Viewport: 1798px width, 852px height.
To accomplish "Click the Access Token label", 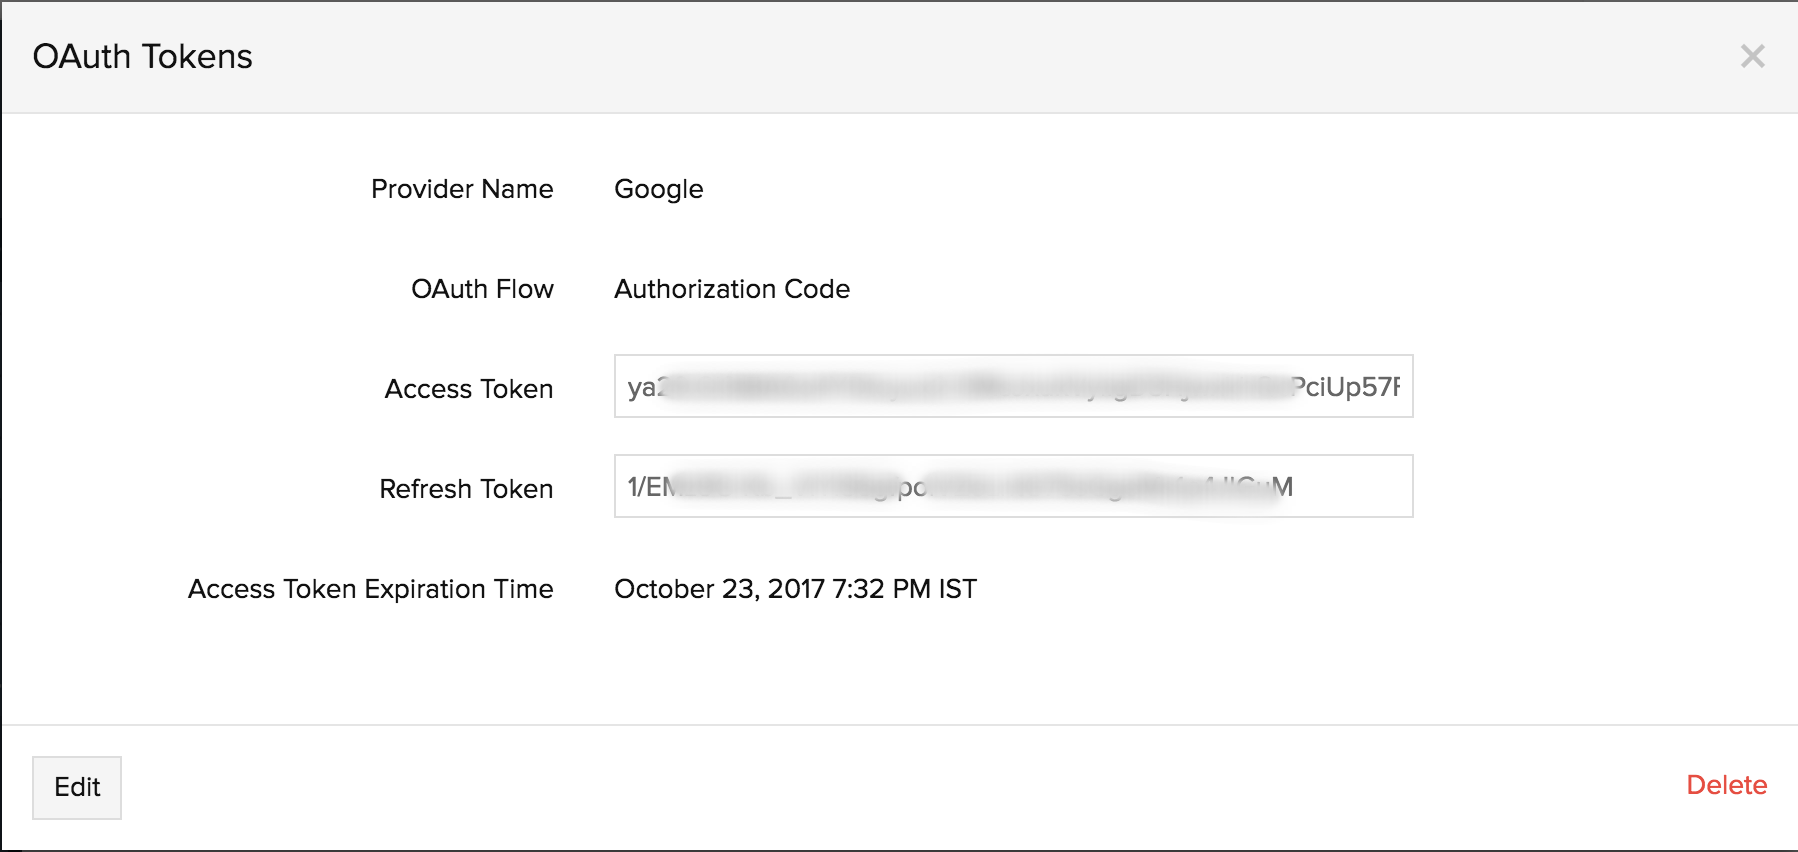I will tap(467, 389).
